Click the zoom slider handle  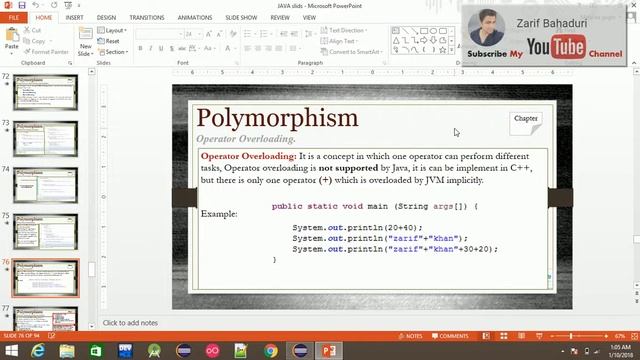click(571, 336)
